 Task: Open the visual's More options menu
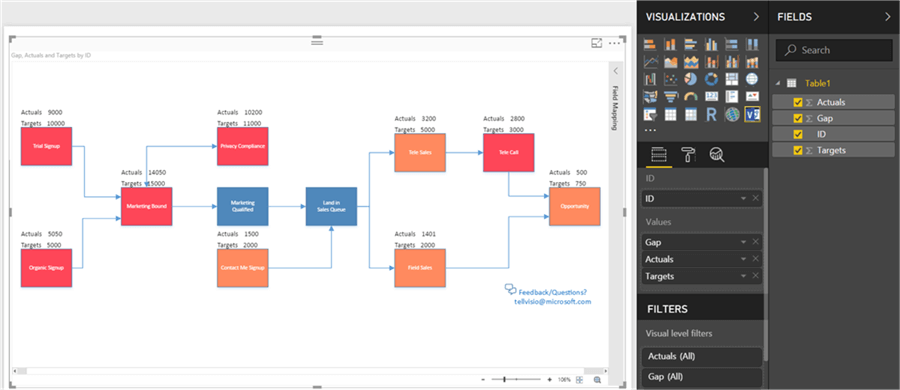coord(614,43)
